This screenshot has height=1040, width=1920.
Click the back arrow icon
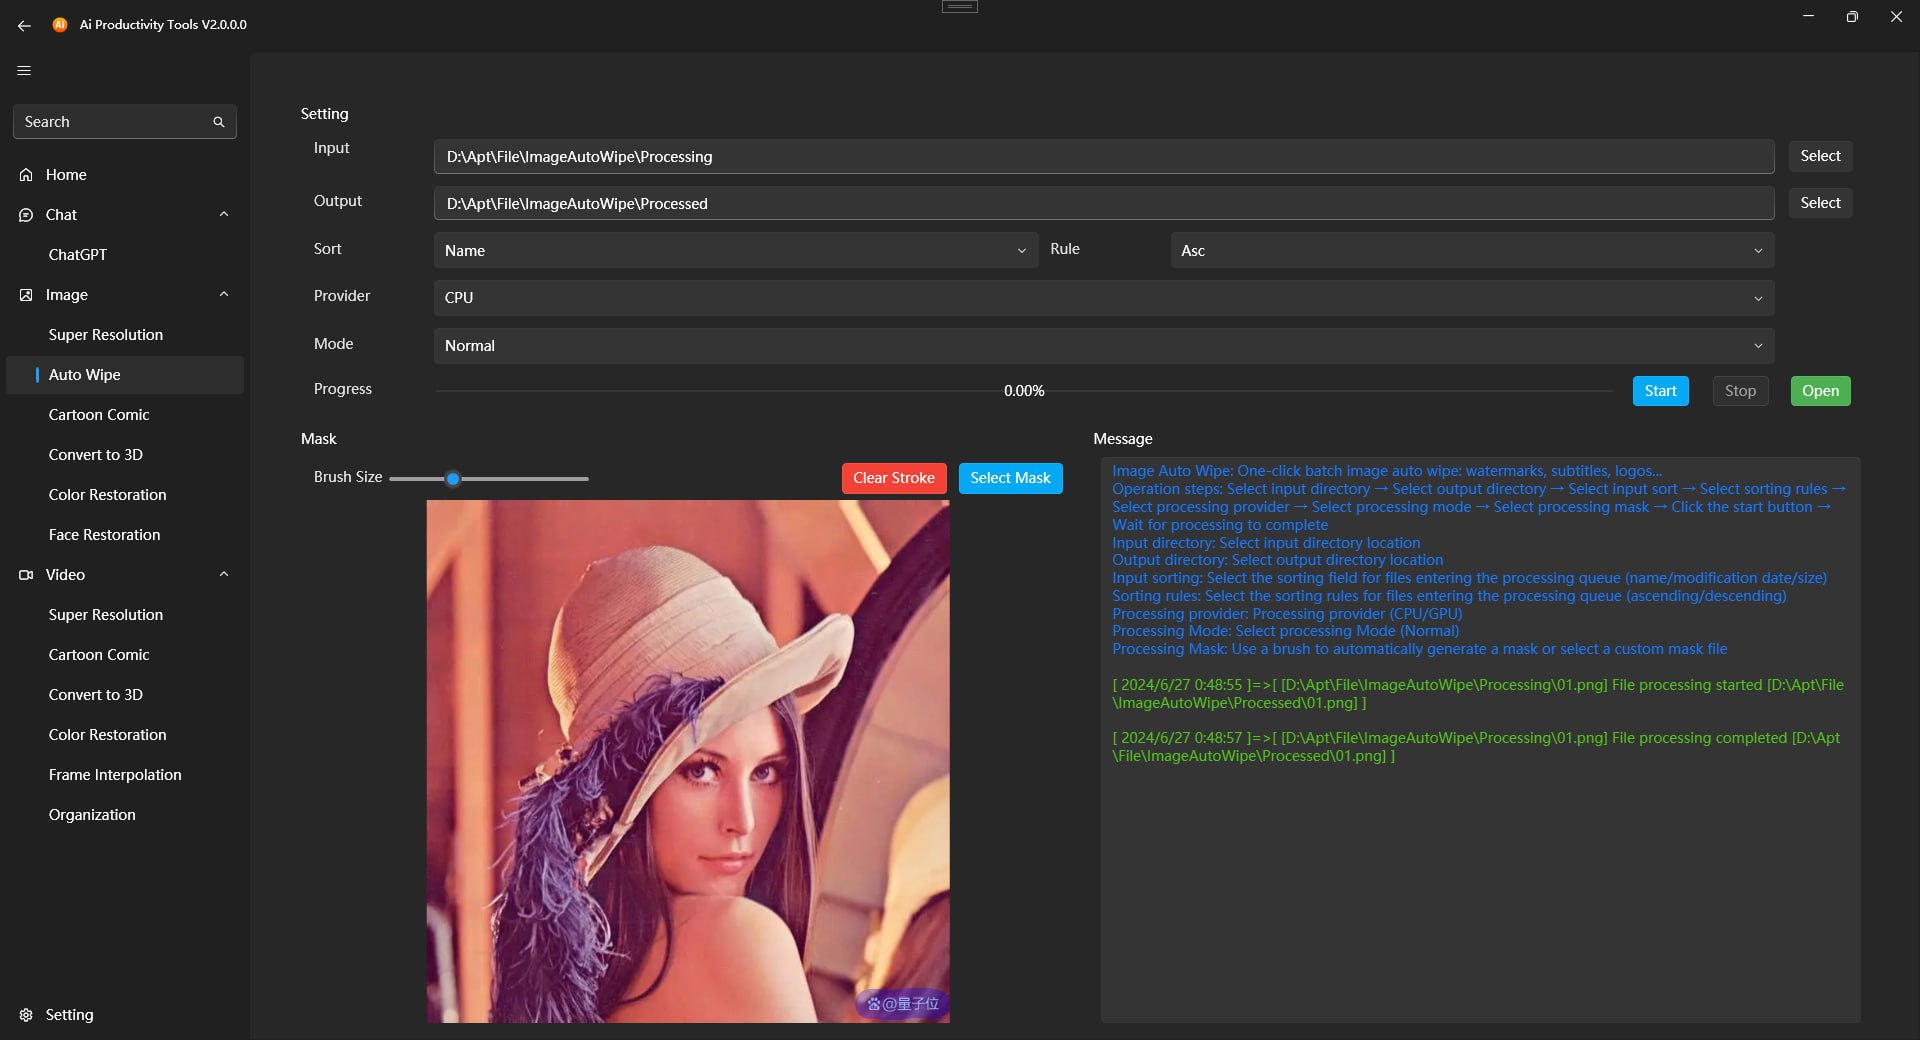(x=24, y=25)
